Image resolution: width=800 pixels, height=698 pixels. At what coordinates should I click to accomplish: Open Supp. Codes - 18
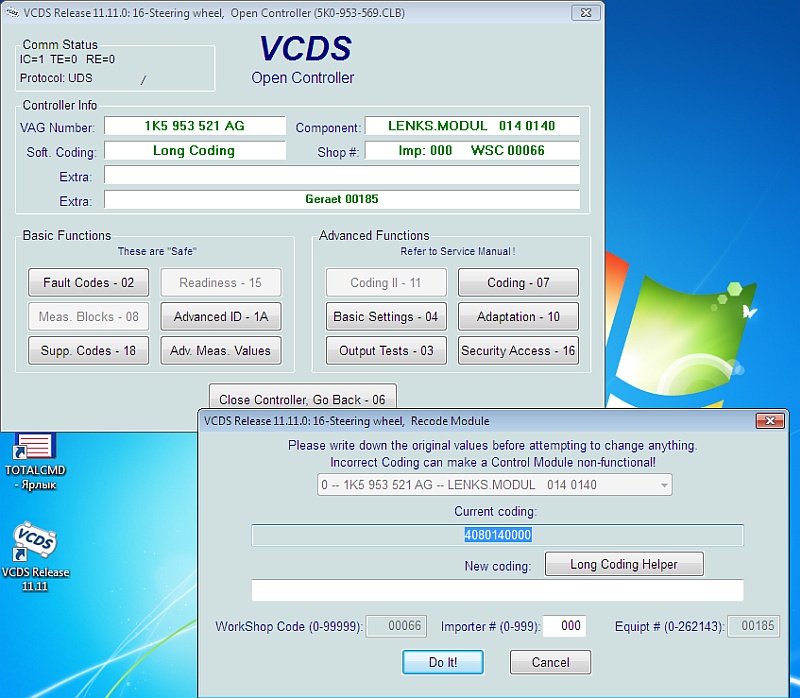88,351
